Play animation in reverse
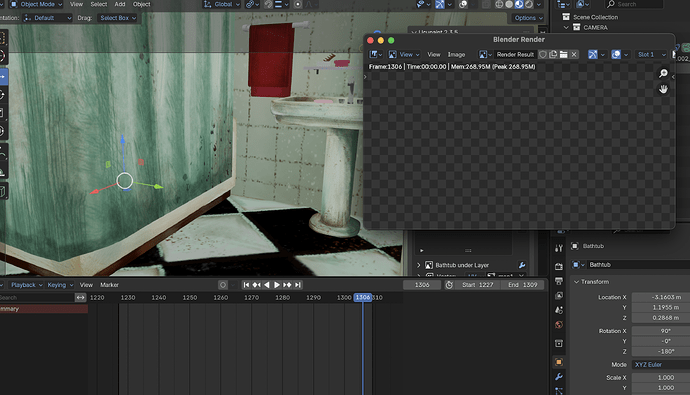The height and width of the screenshot is (395, 690). tap(267, 285)
